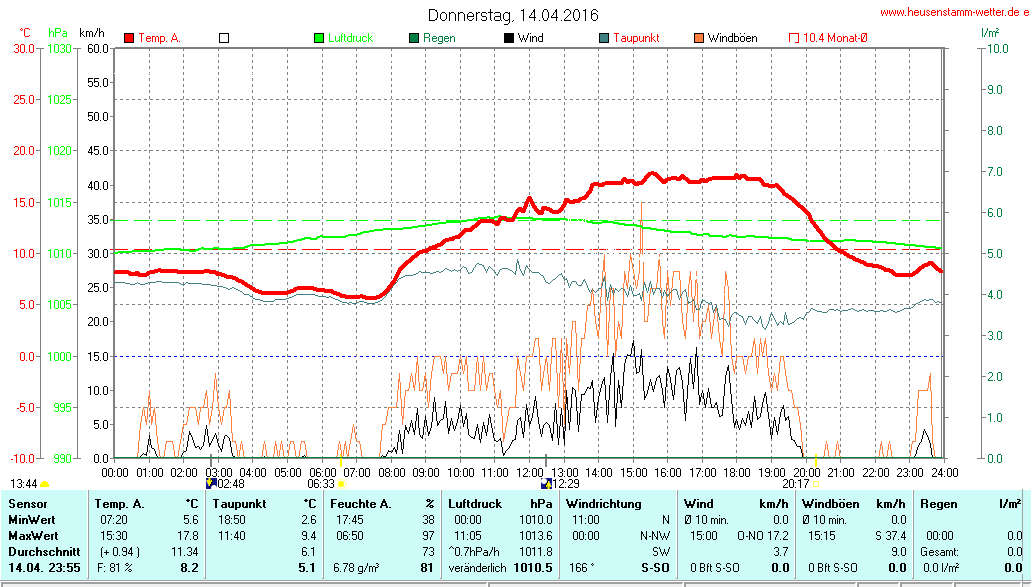Click the orange Windböen legend swatch

tap(699, 38)
